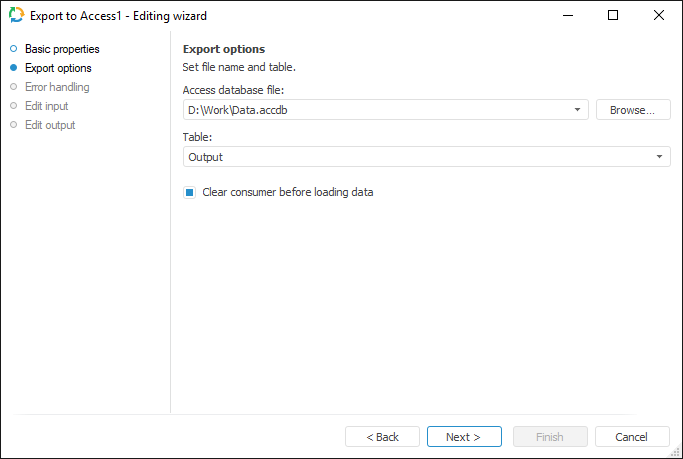Expand the Access database file dropdown arrow
Image resolution: width=683 pixels, height=459 pixels.
[579, 110]
